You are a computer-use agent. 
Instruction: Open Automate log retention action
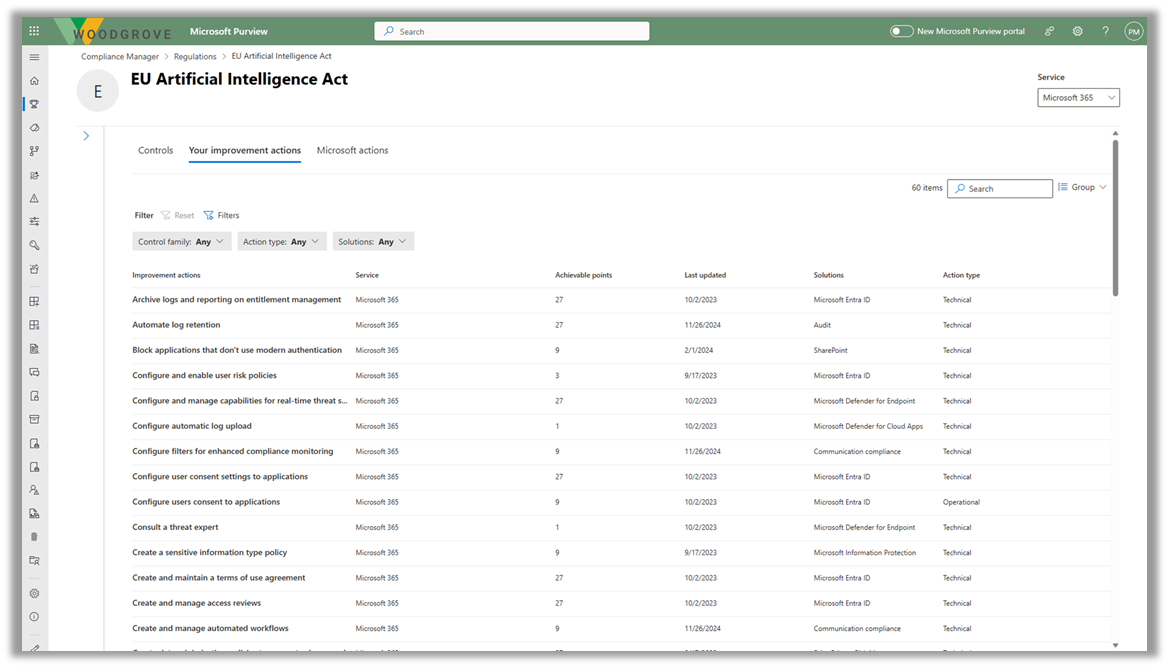pos(176,325)
